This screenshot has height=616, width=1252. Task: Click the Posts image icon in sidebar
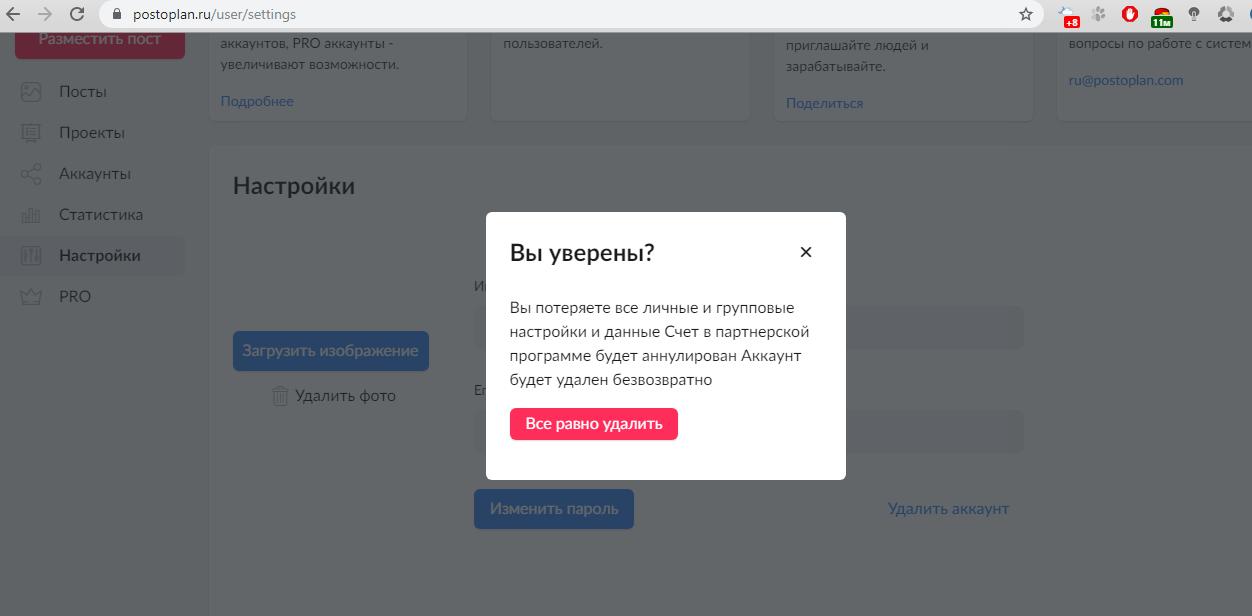coord(31,92)
